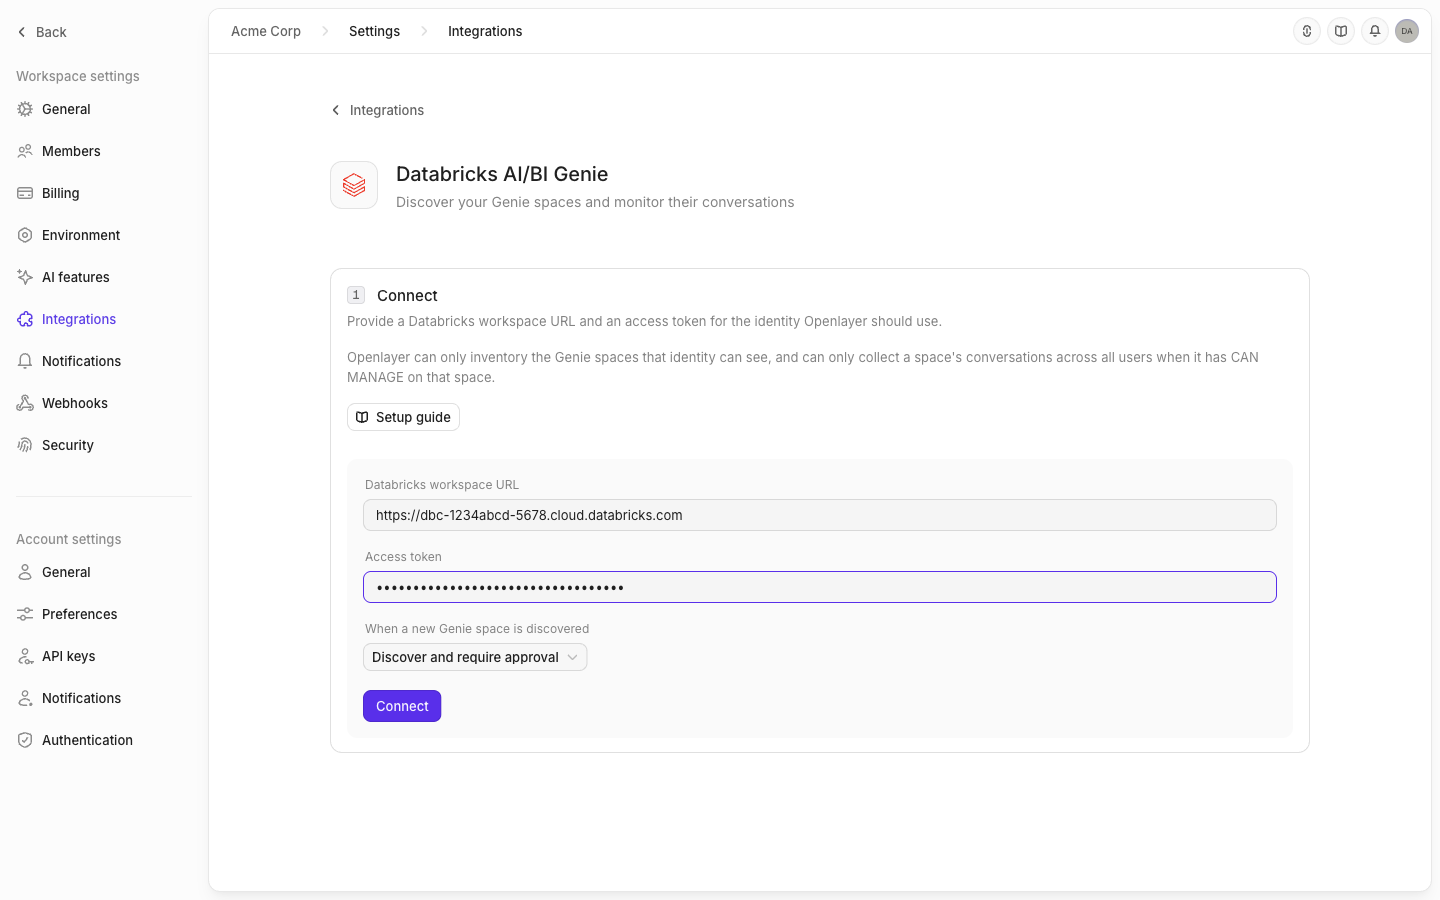Click the Account settings section label

(x=69, y=539)
